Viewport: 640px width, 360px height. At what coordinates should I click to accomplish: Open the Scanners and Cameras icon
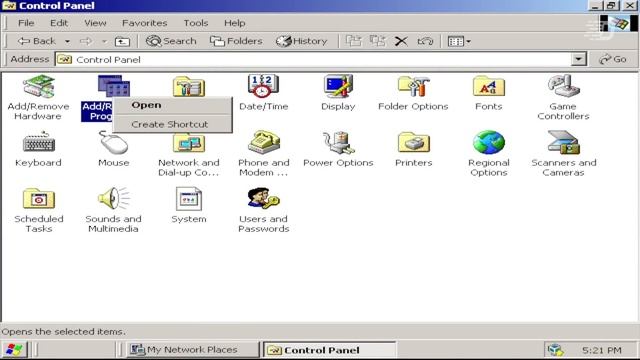click(563, 142)
